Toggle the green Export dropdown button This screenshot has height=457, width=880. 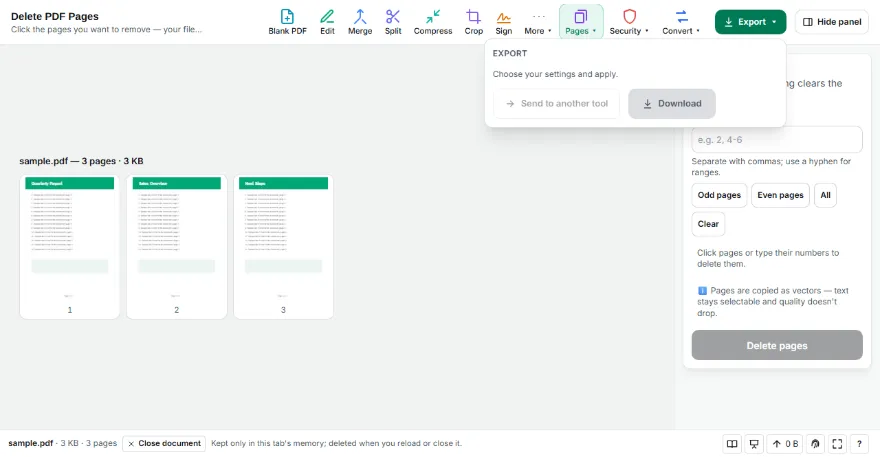(x=750, y=22)
